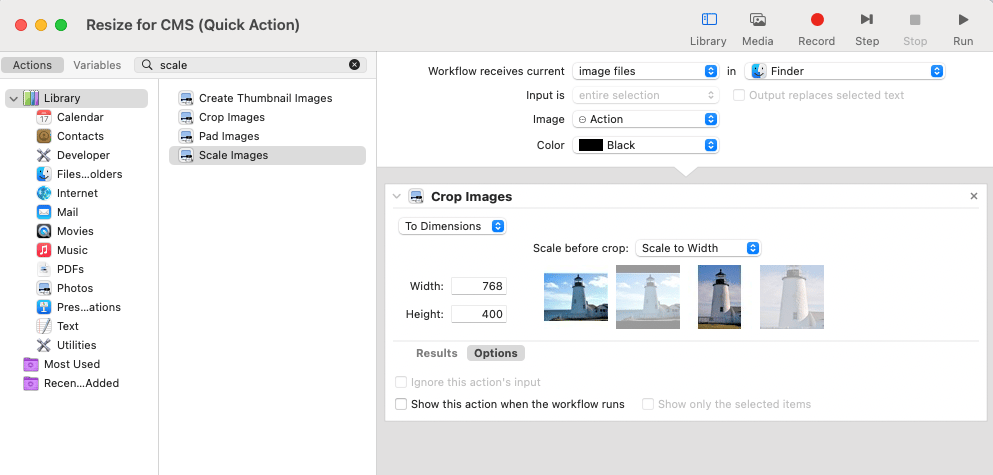Click the magnifying glass search icon
The width and height of the screenshot is (993, 475).
(147, 65)
